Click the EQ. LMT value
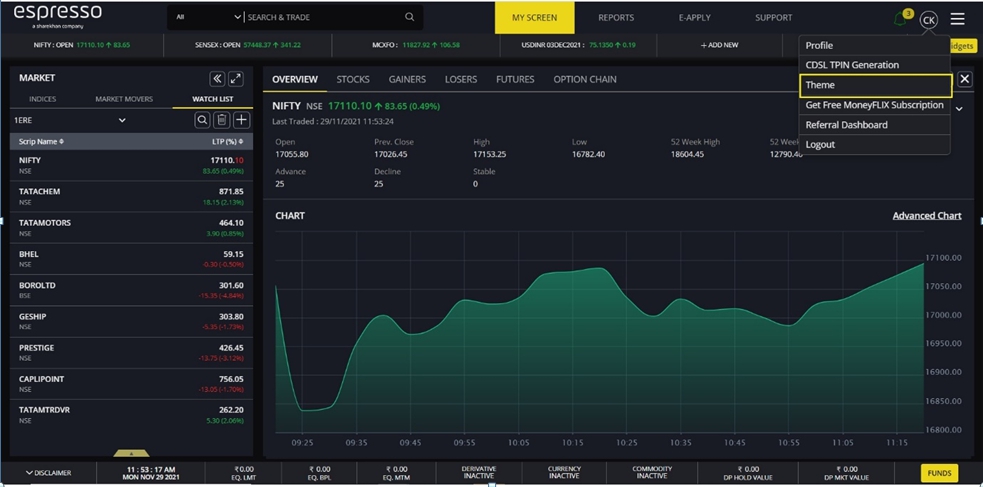The width and height of the screenshot is (983, 487). click(244, 473)
